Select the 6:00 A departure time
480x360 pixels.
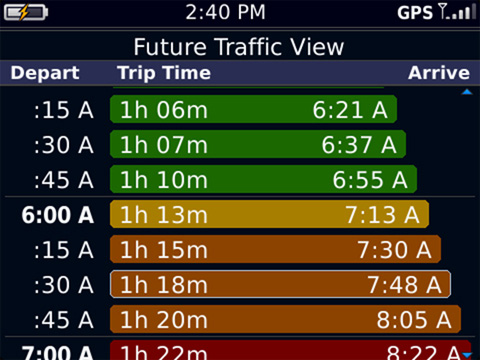[58, 215]
